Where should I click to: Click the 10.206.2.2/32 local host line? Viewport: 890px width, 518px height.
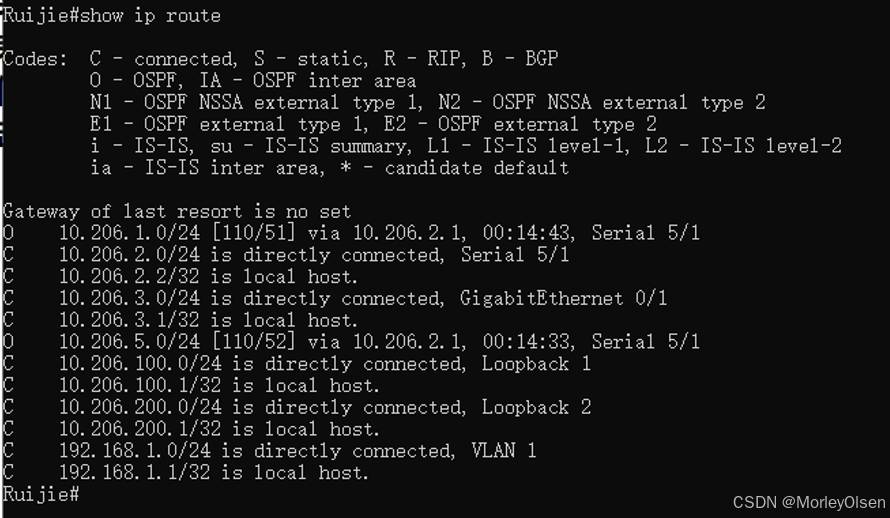[208, 277]
